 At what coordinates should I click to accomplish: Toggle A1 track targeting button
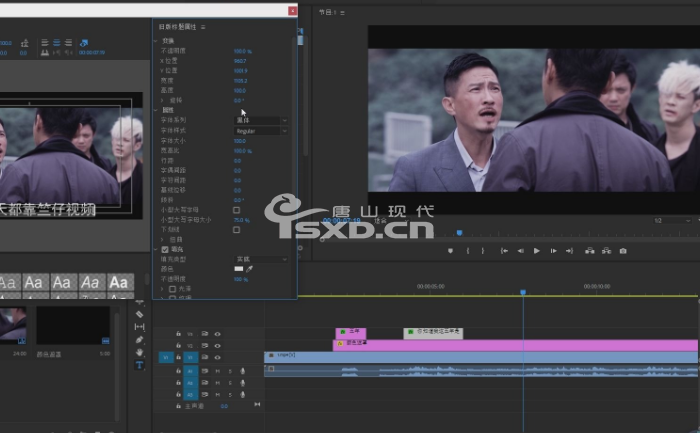click(191, 371)
